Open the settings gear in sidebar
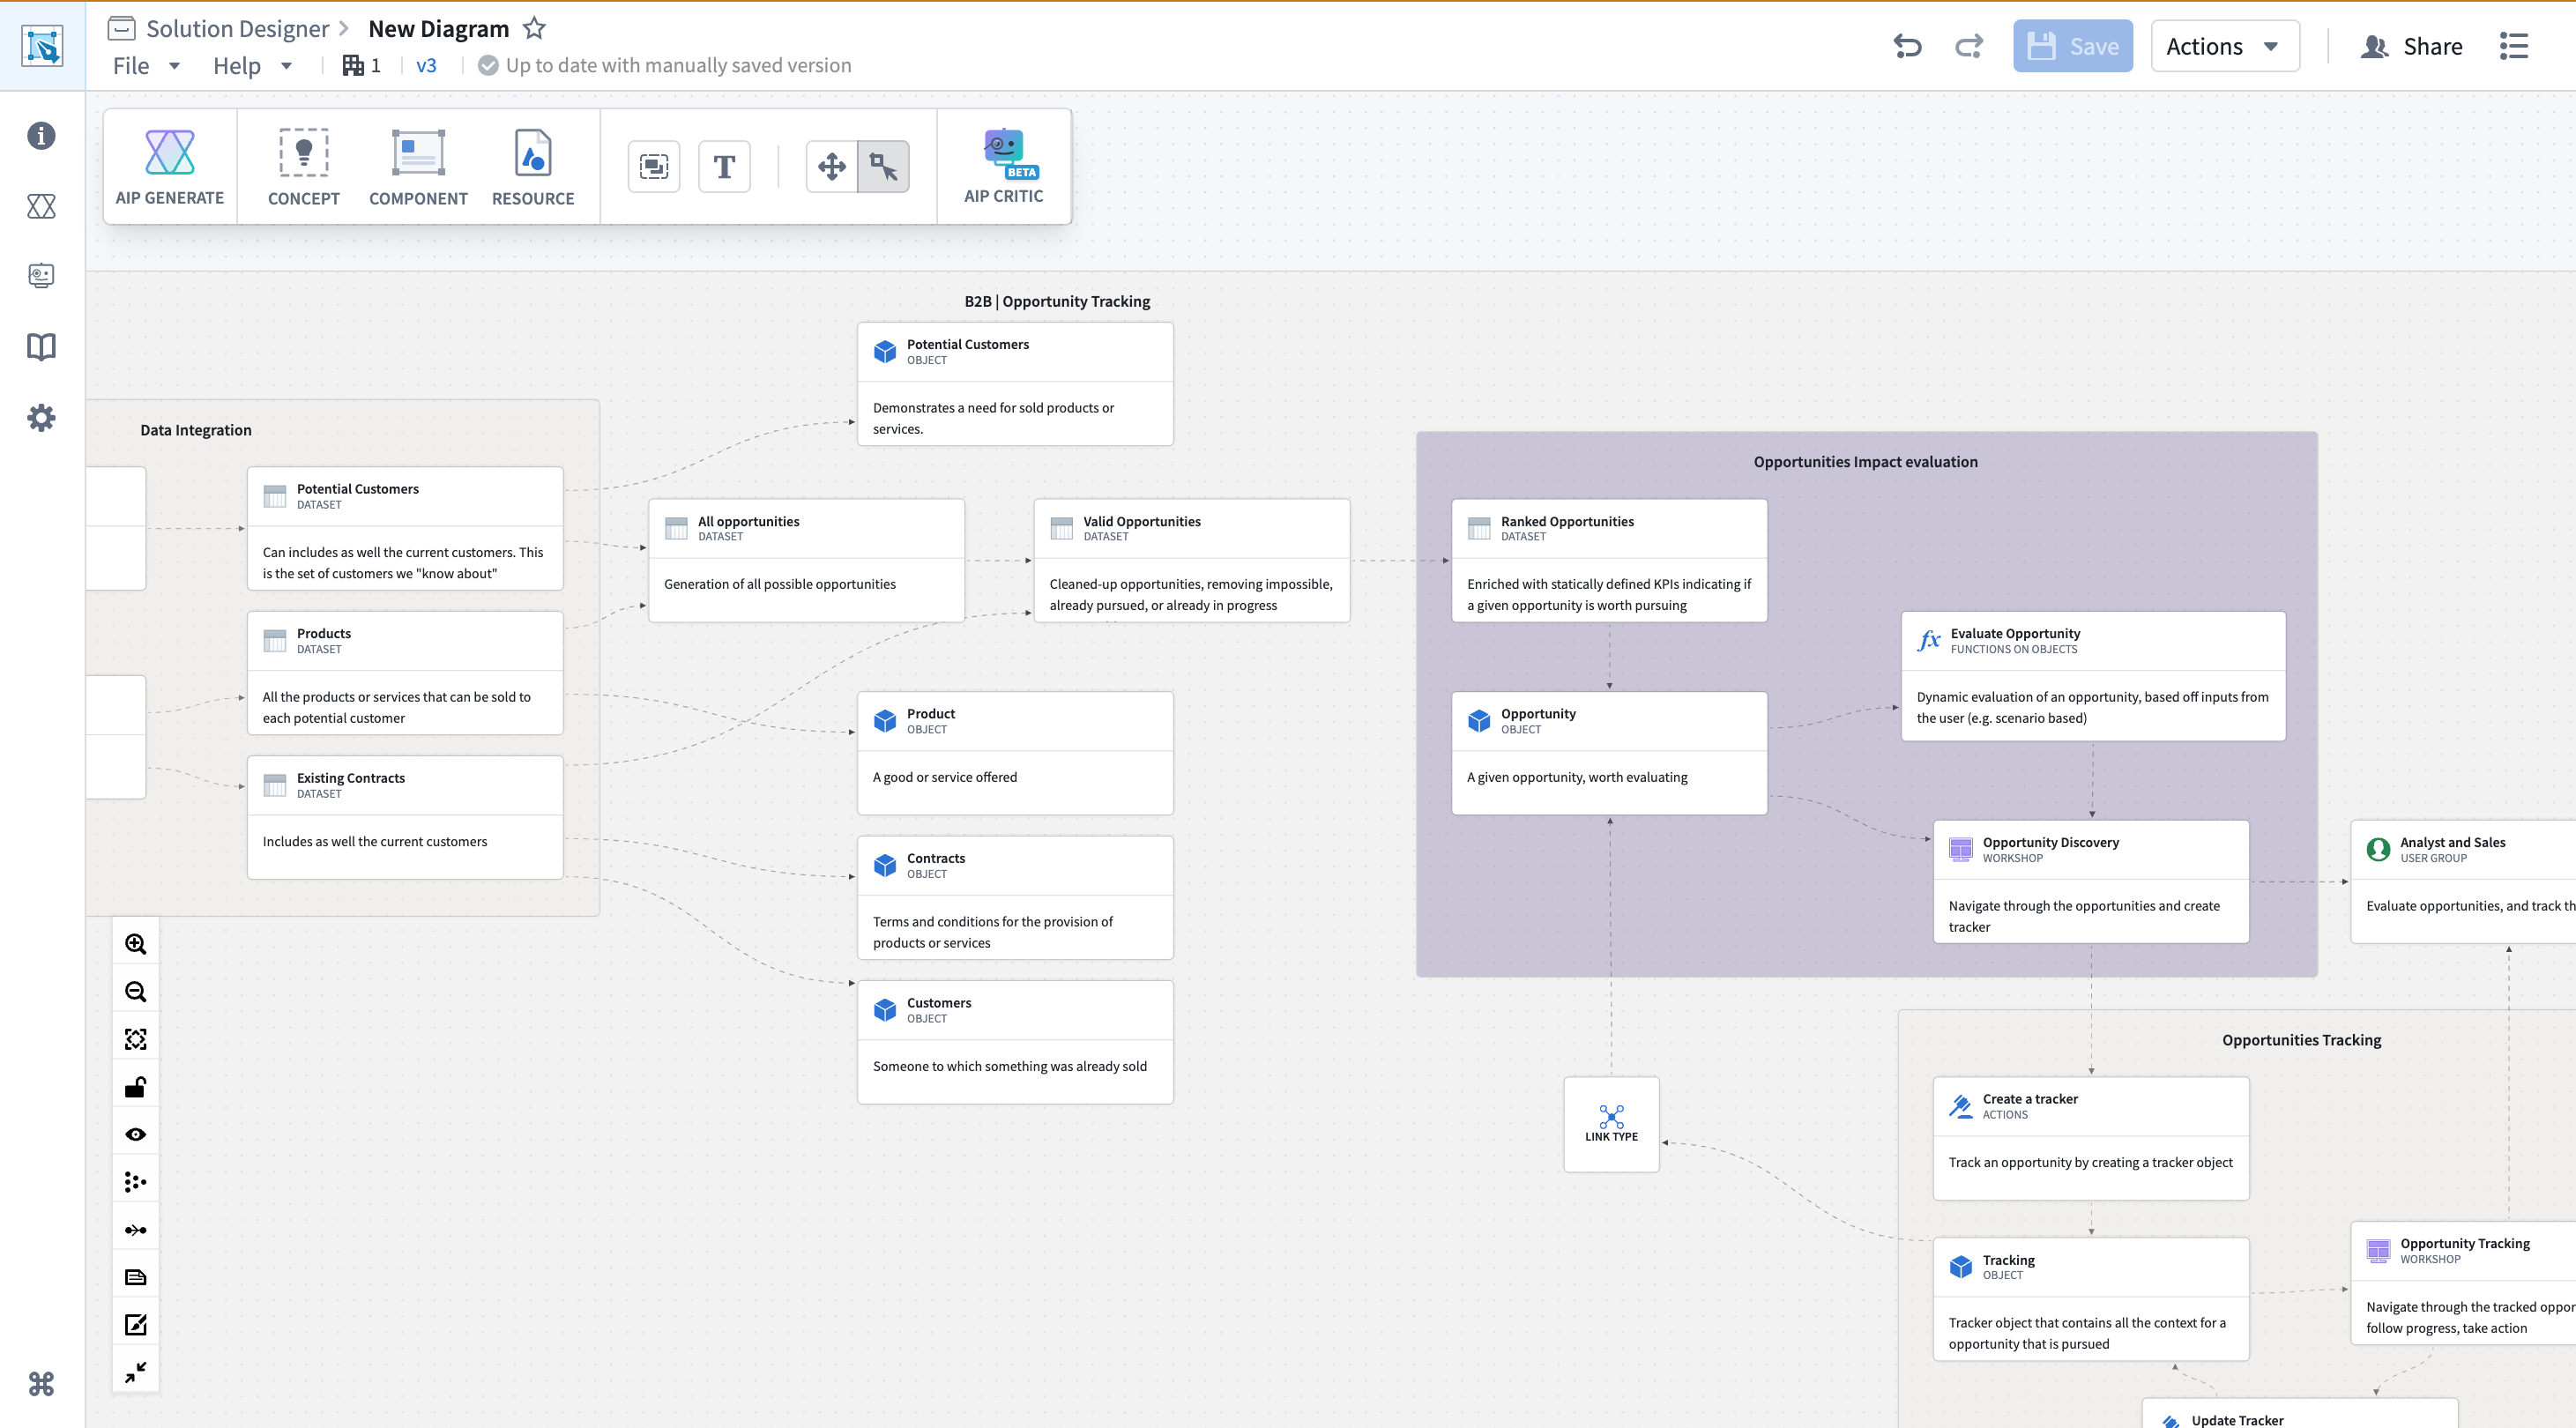 (41, 418)
